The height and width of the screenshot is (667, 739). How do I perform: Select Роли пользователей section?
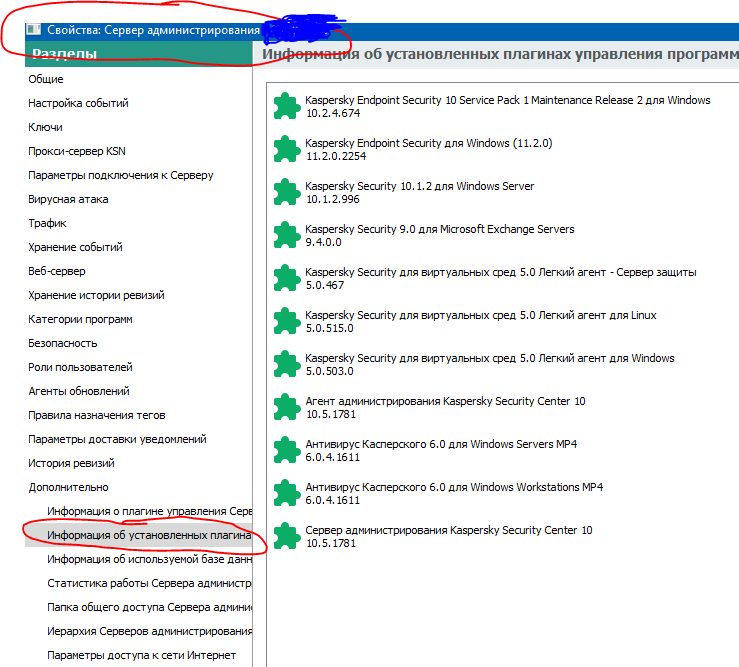coord(80,367)
